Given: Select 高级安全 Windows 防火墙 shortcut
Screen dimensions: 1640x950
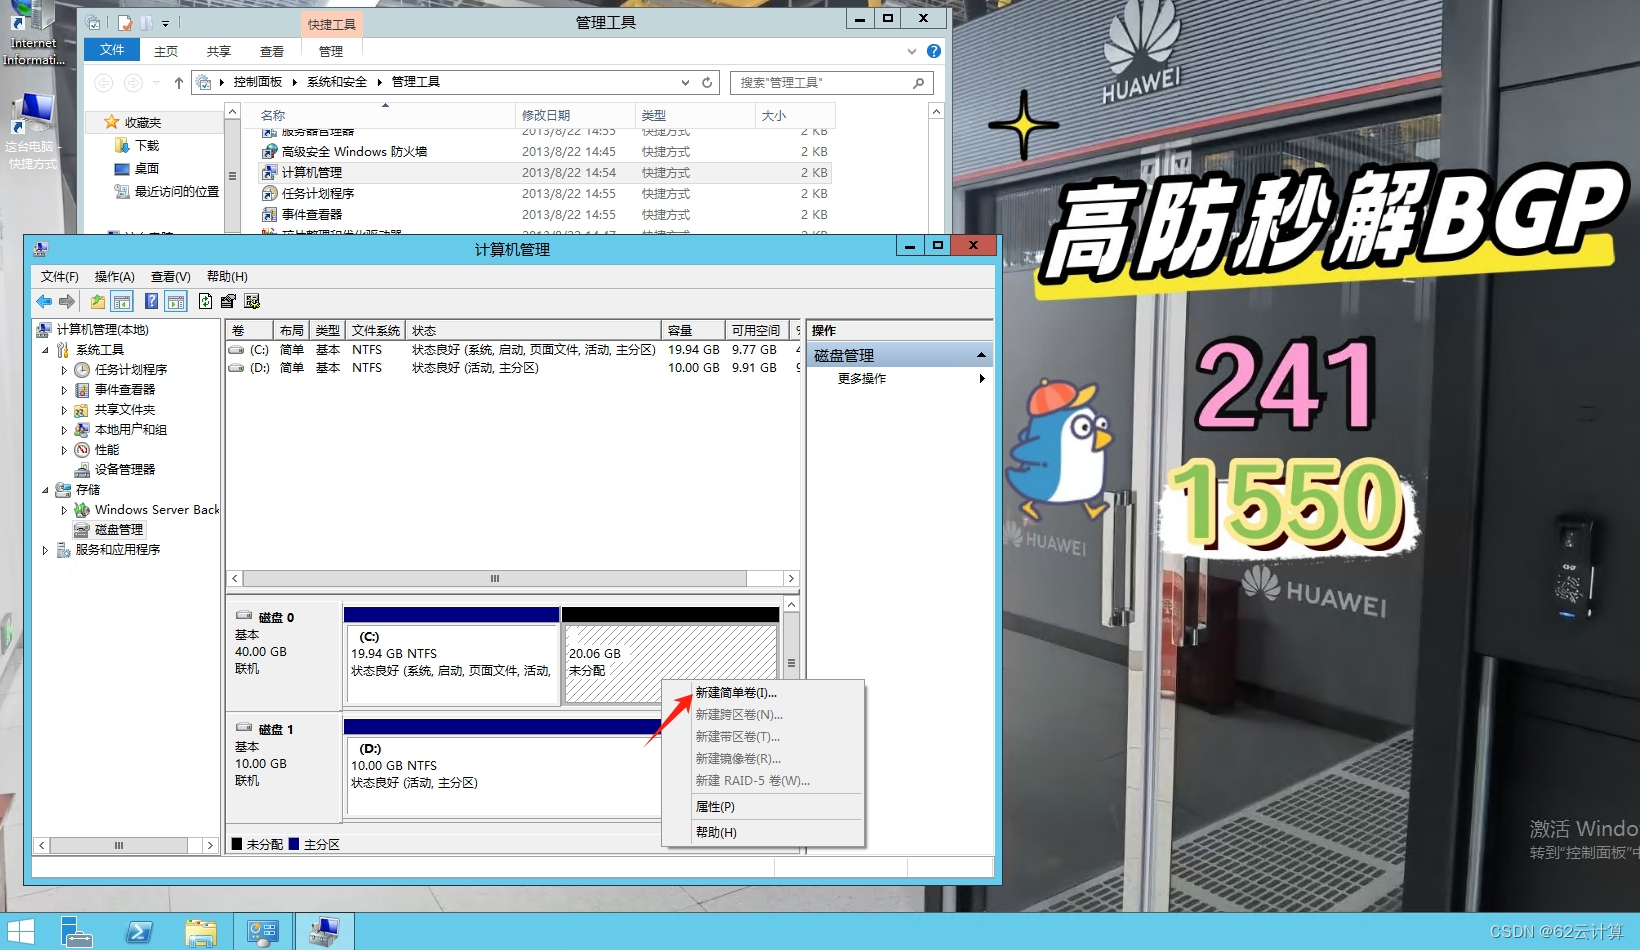Looking at the screenshot, I should (354, 152).
